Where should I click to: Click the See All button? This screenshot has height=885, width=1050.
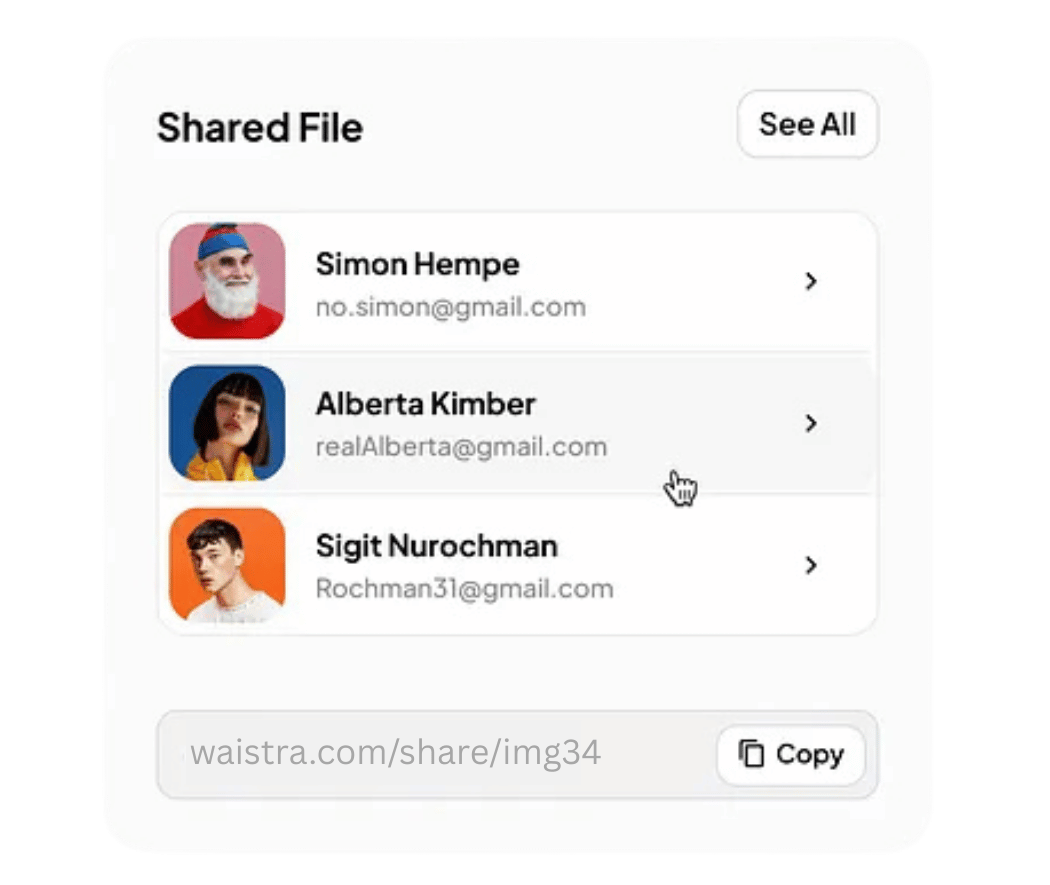807,125
